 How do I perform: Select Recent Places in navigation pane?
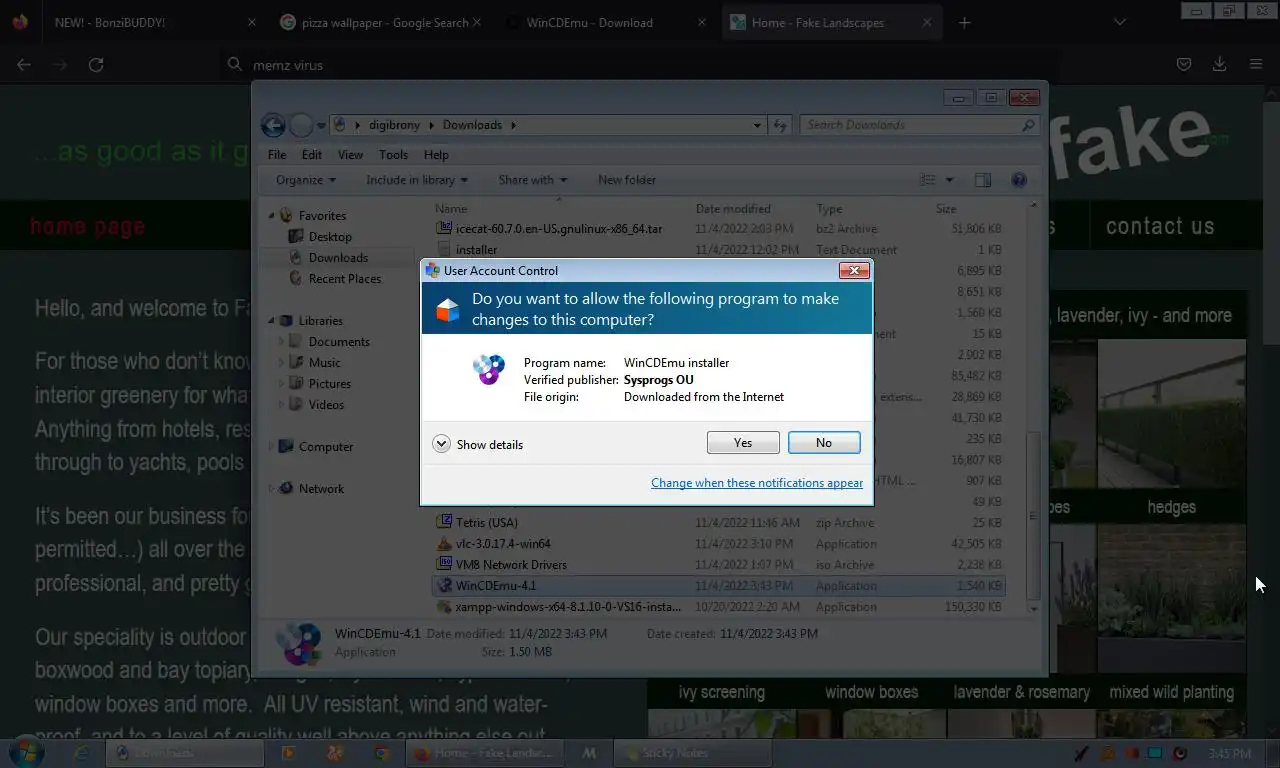[x=344, y=279]
